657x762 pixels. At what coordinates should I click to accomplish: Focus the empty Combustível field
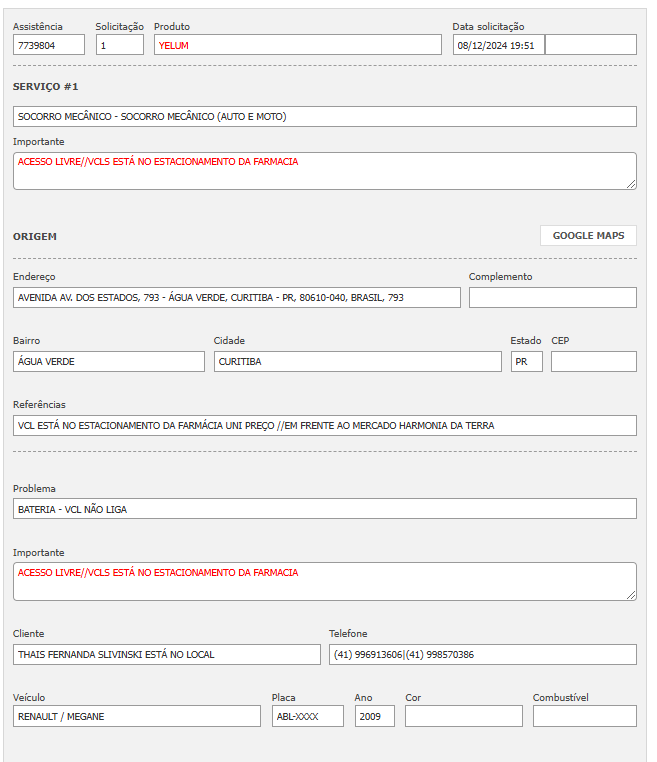(584, 717)
